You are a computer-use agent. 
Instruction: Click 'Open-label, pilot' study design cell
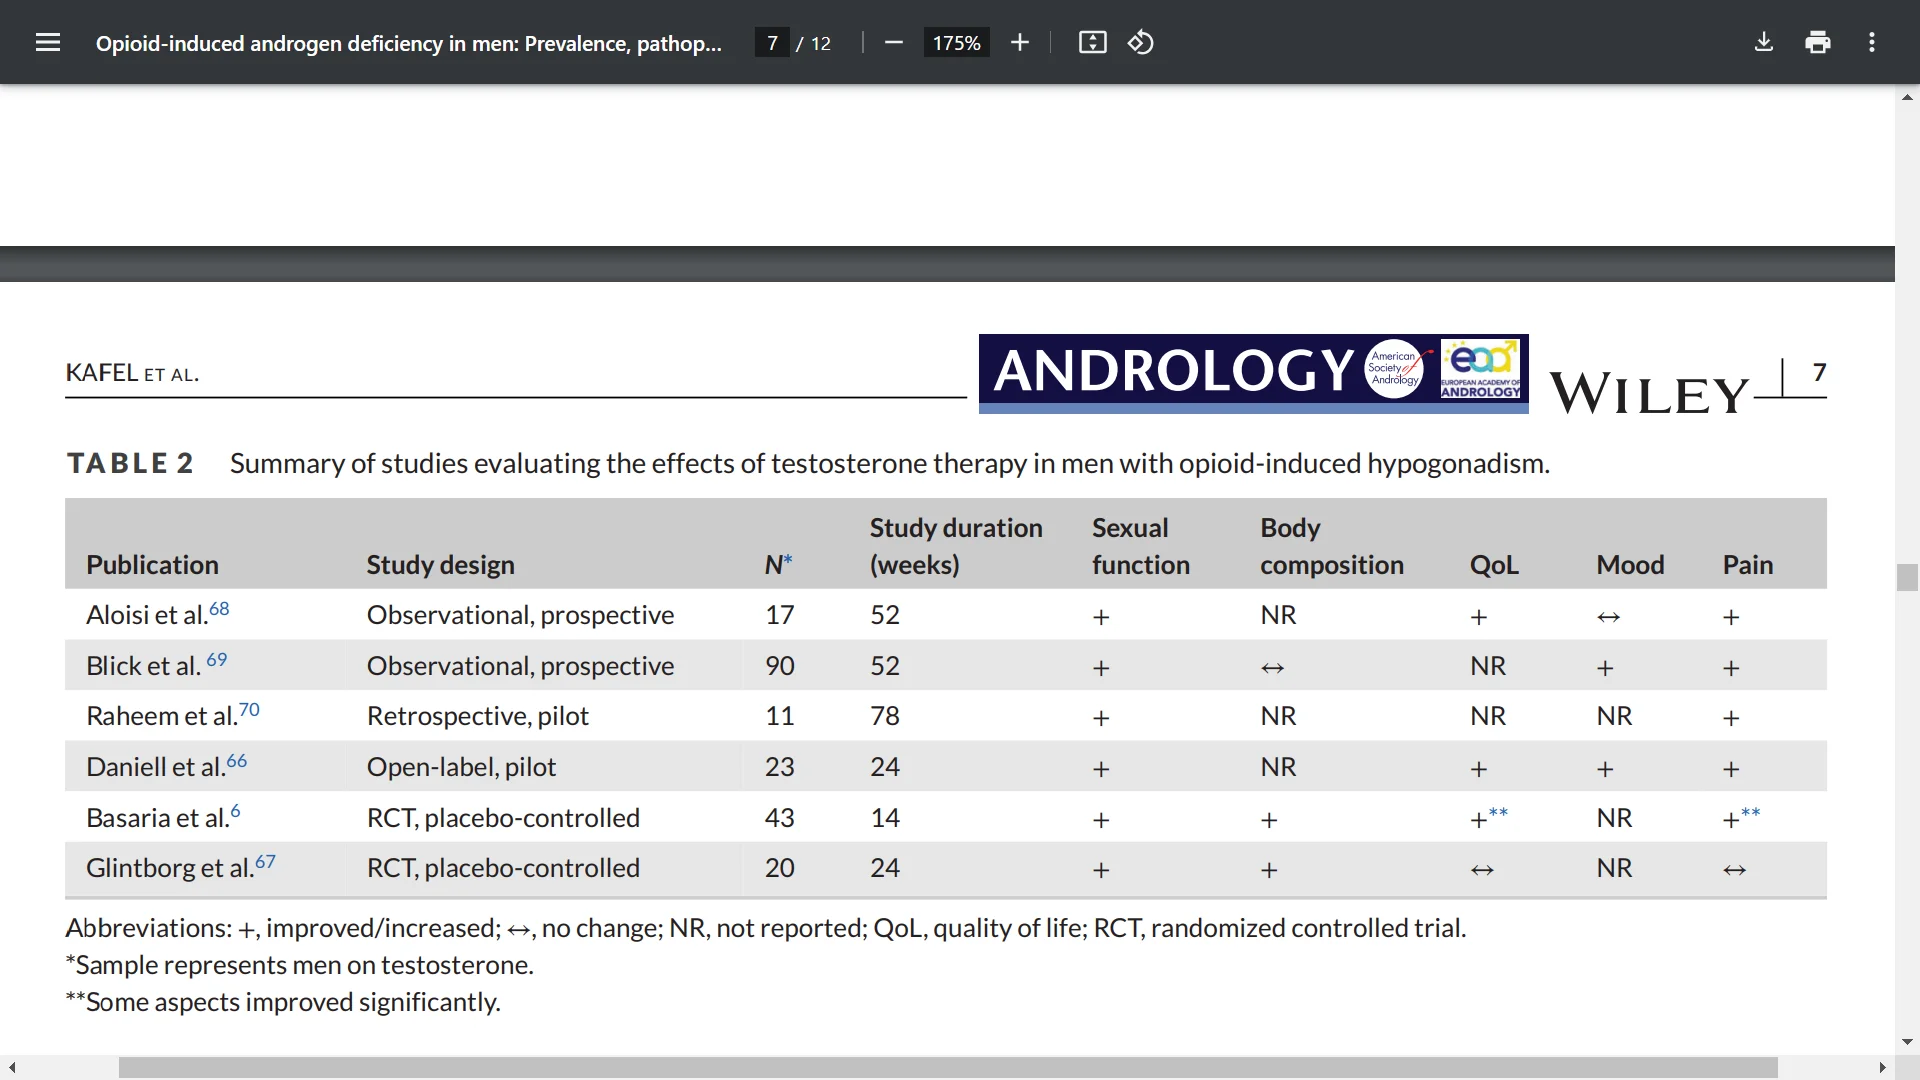[x=461, y=767]
